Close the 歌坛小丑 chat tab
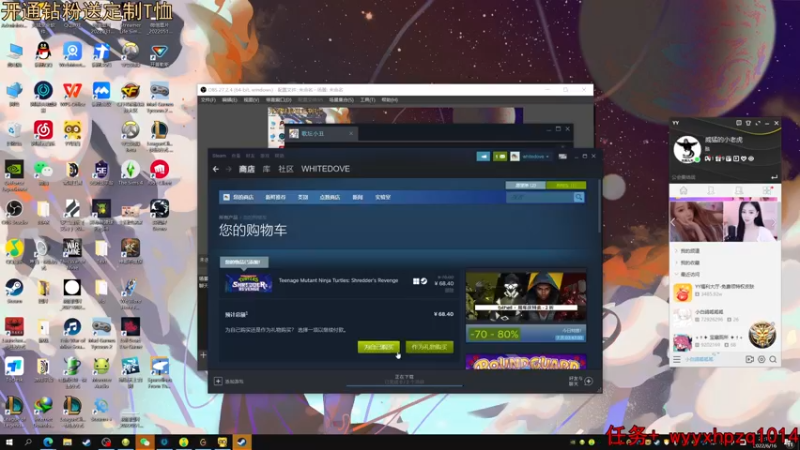 [x=351, y=134]
